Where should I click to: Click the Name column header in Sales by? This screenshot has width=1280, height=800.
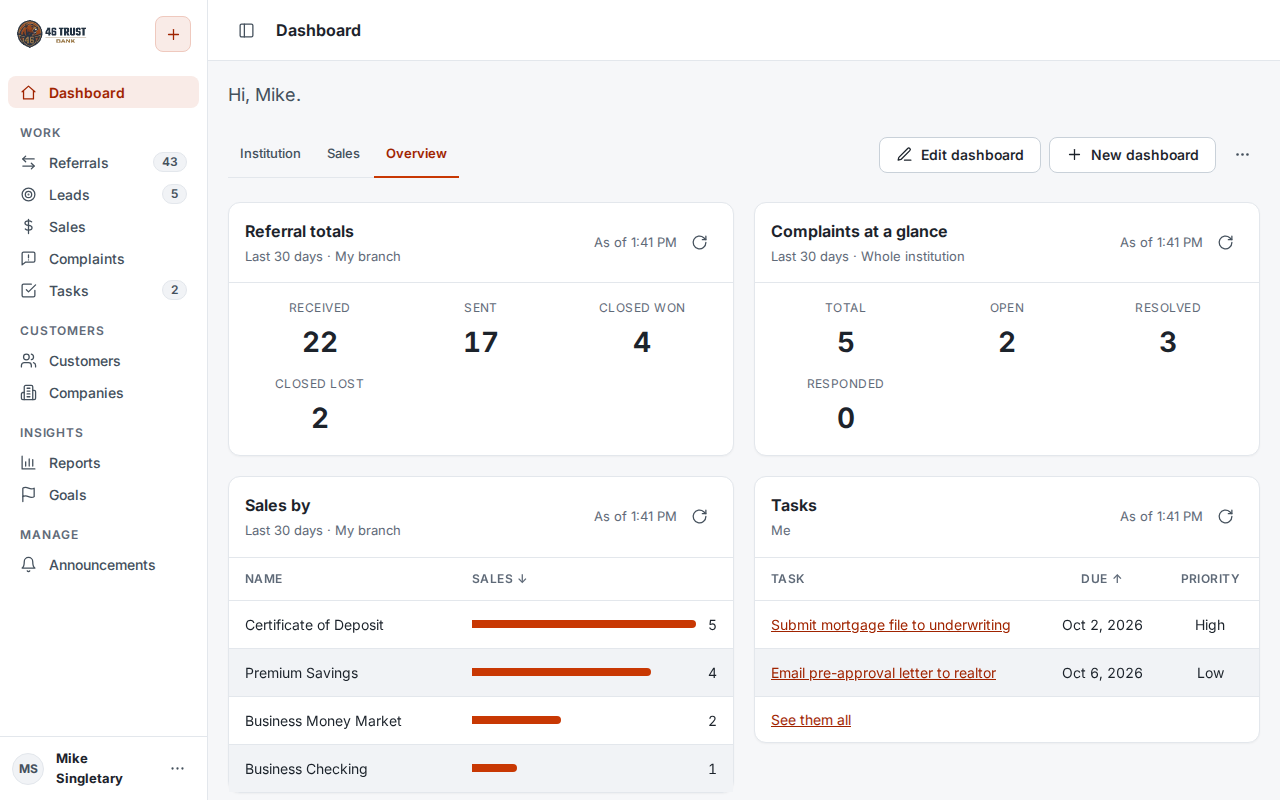[264, 579]
